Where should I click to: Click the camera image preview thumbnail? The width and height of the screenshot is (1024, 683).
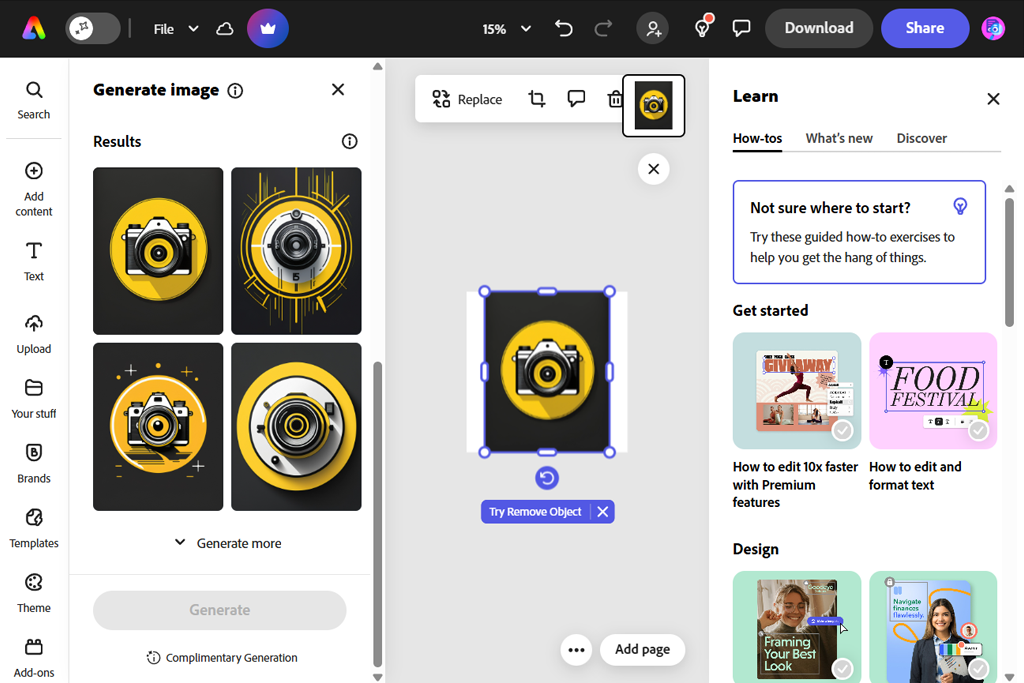click(x=654, y=105)
